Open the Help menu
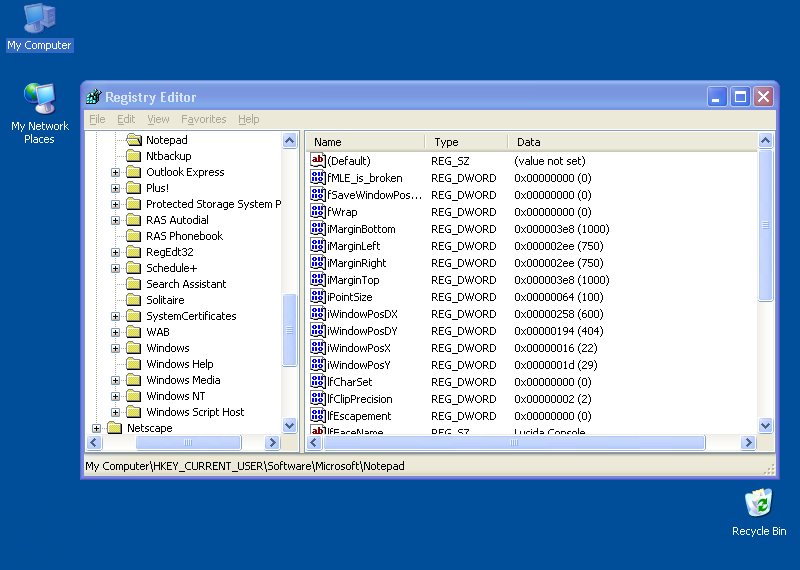This screenshot has width=800, height=570. 248,119
